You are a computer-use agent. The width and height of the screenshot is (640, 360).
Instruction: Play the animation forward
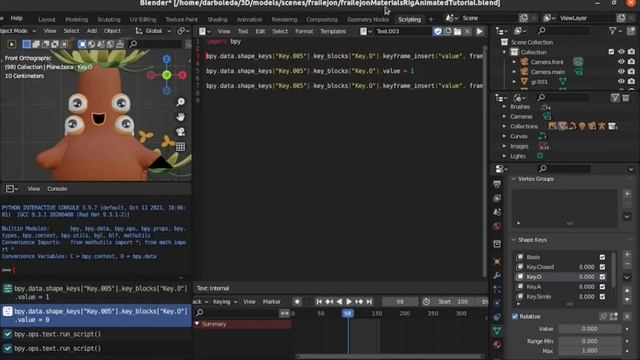[349, 302]
